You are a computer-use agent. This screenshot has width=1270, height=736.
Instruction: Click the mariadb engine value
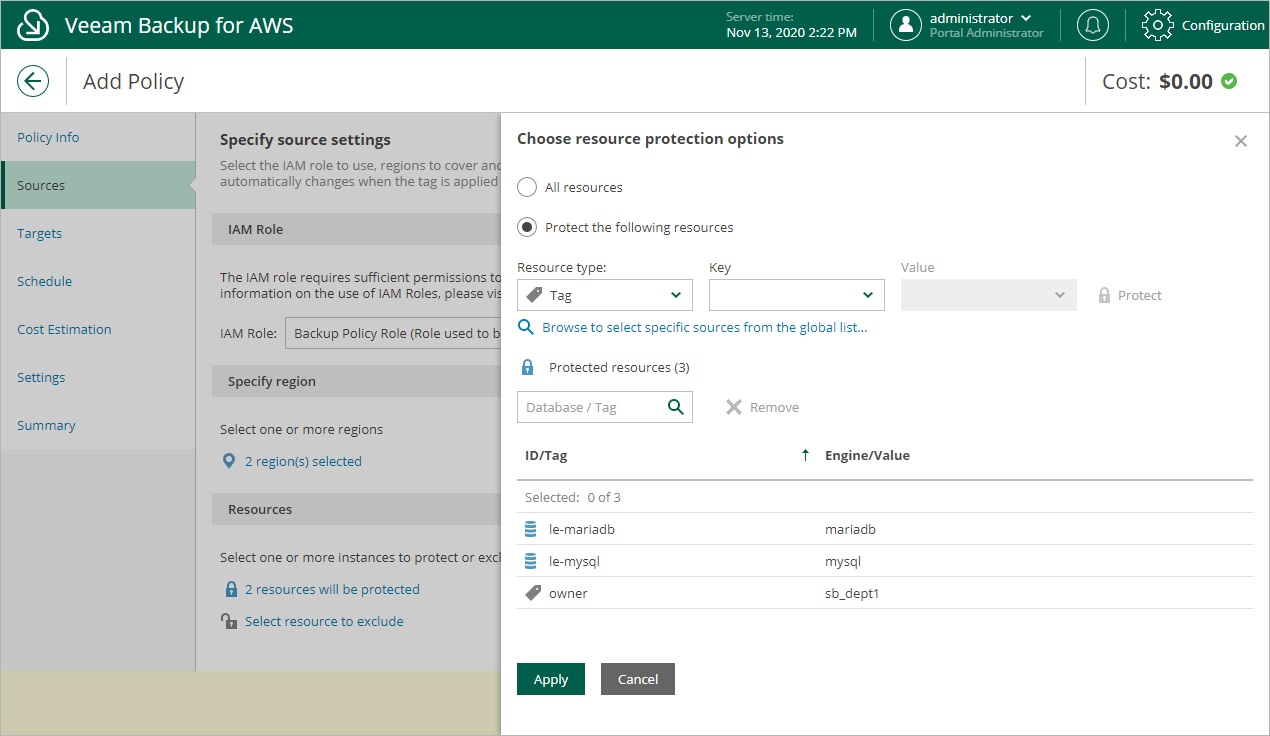[x=850, y=529]
